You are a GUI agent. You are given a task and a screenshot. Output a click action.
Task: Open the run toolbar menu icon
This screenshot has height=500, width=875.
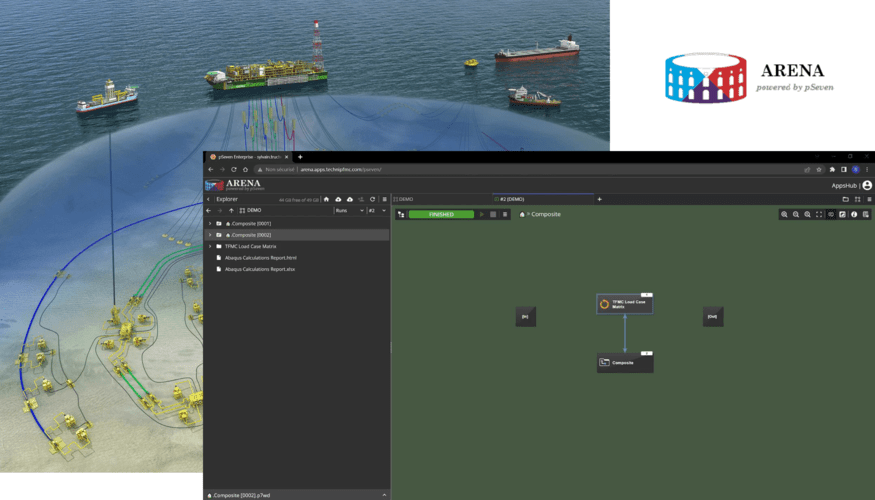504,214
